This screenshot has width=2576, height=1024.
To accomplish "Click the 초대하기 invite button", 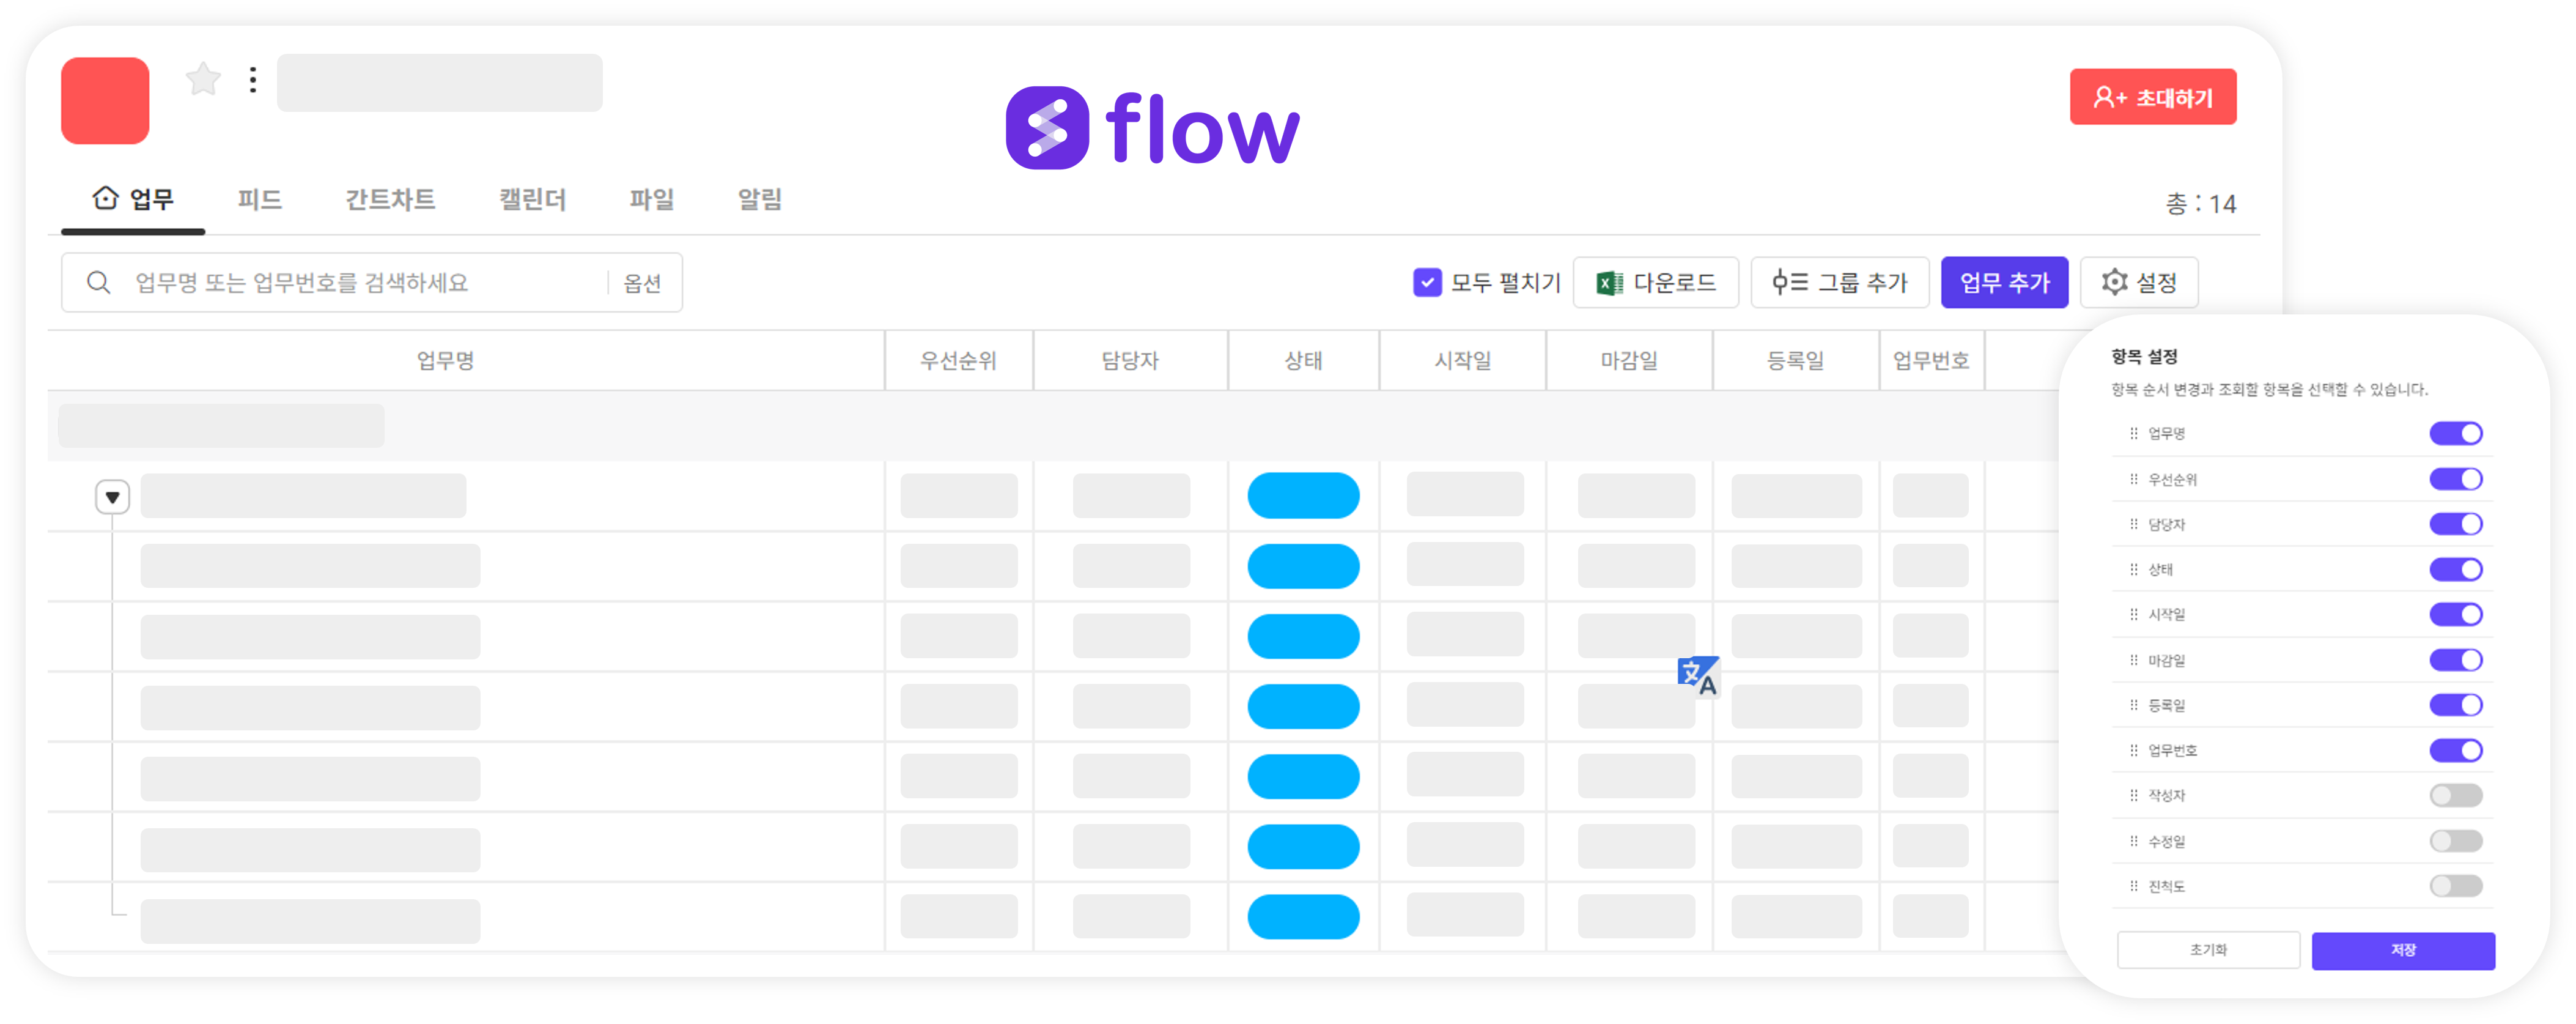I will (2153, 97).
